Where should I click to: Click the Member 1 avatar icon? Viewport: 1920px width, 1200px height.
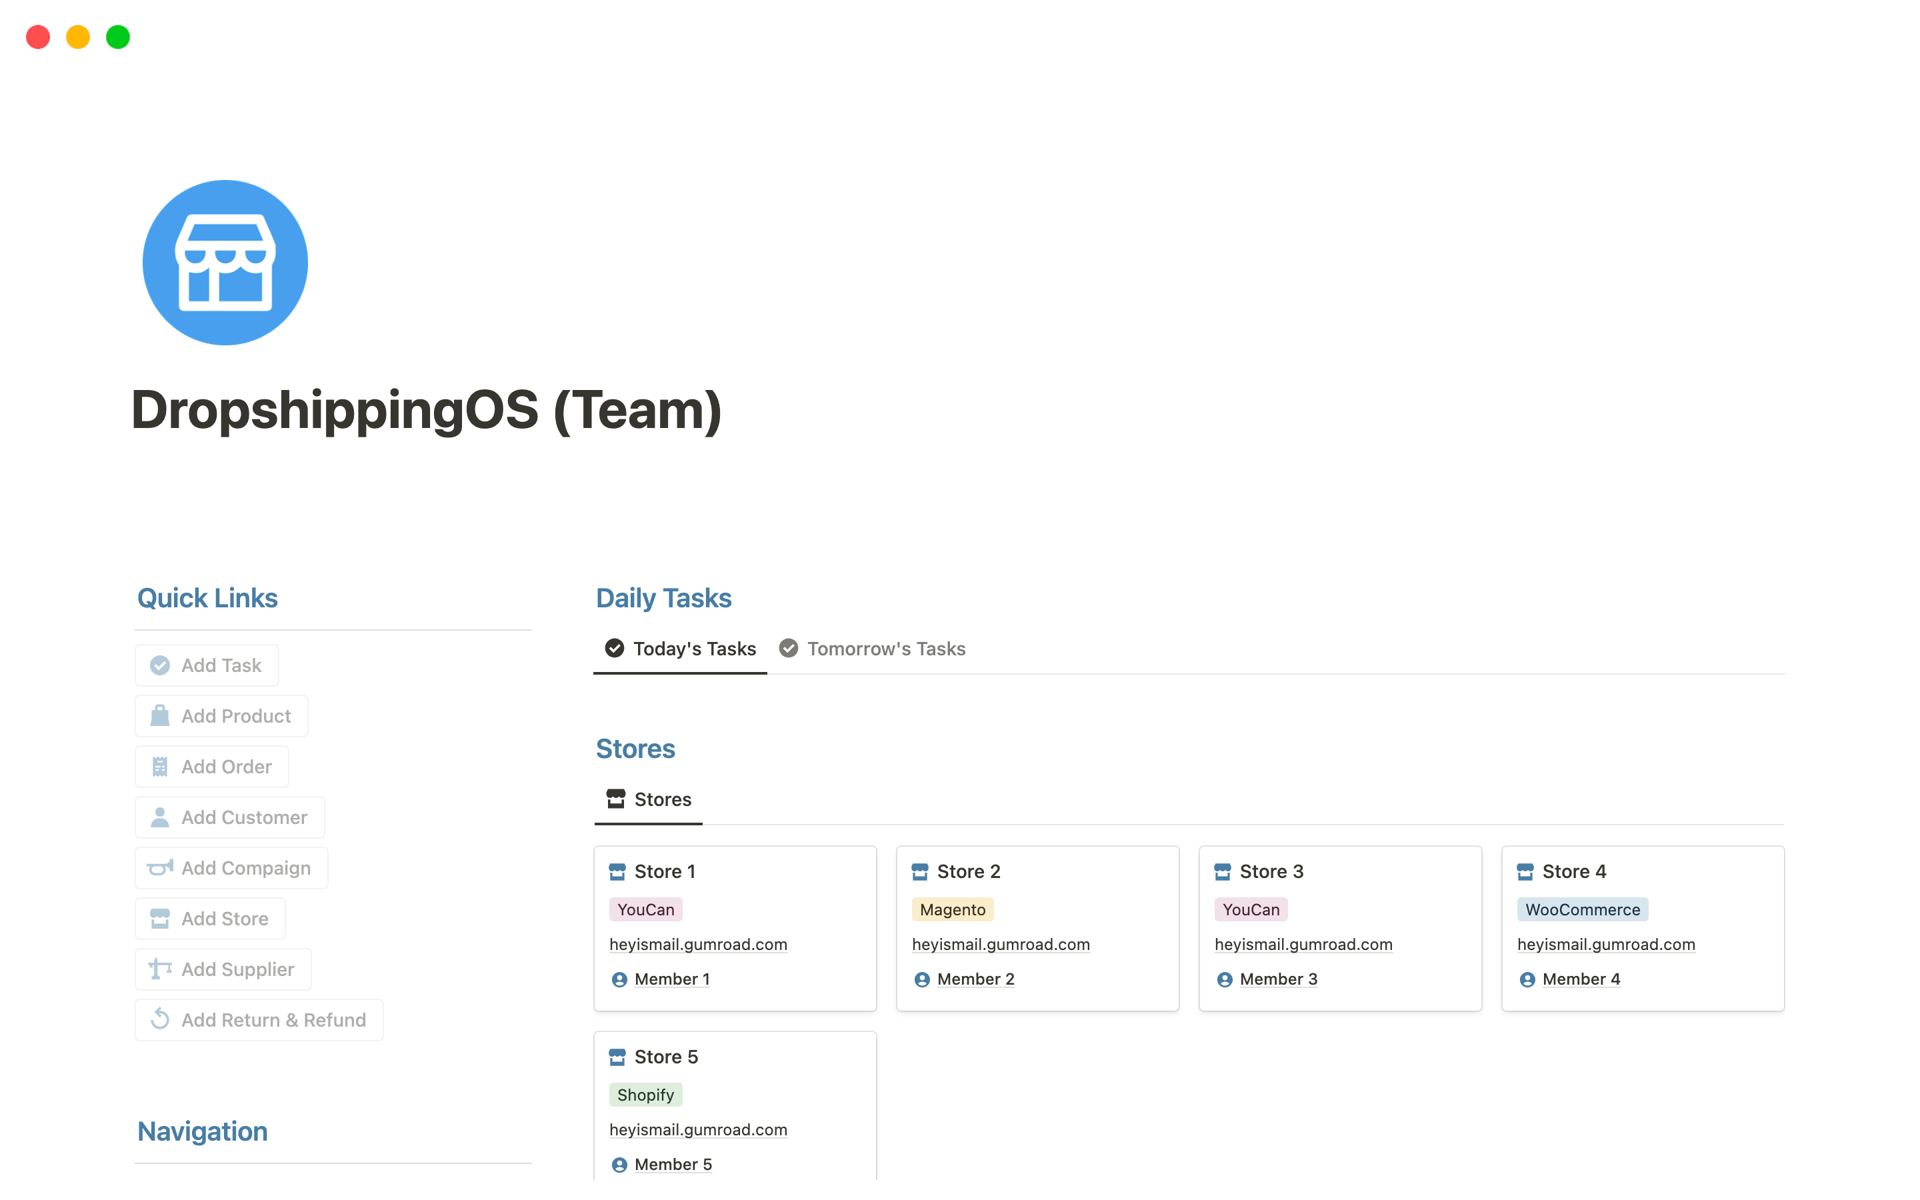click(x=619, y=980)
